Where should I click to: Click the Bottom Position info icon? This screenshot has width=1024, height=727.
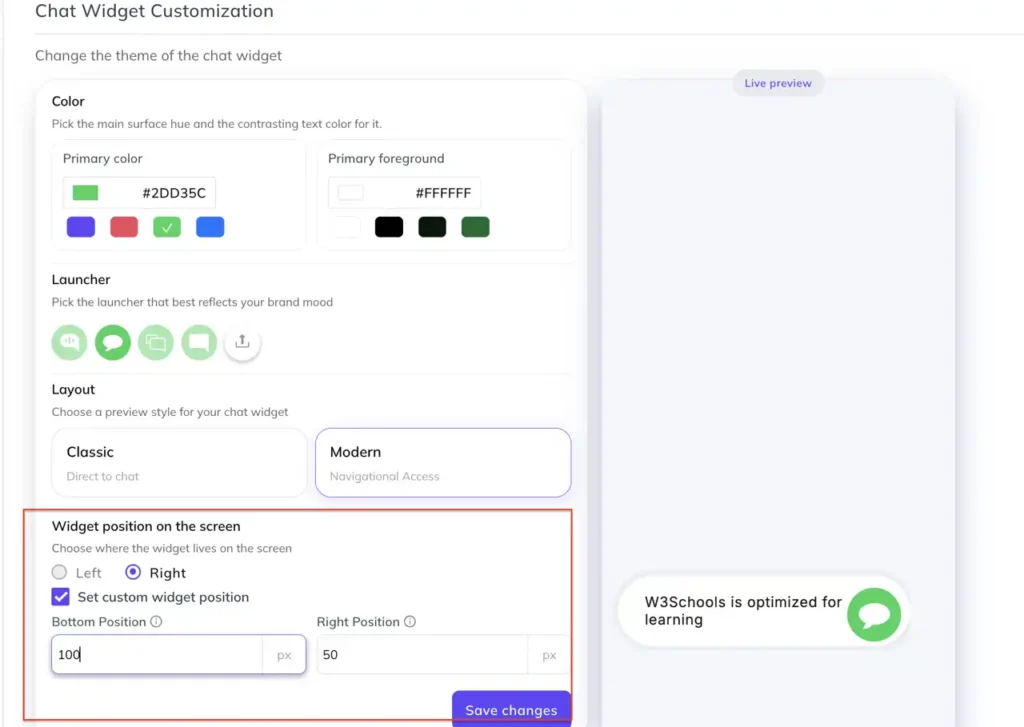pyautogui.click(x=156, y=621)
